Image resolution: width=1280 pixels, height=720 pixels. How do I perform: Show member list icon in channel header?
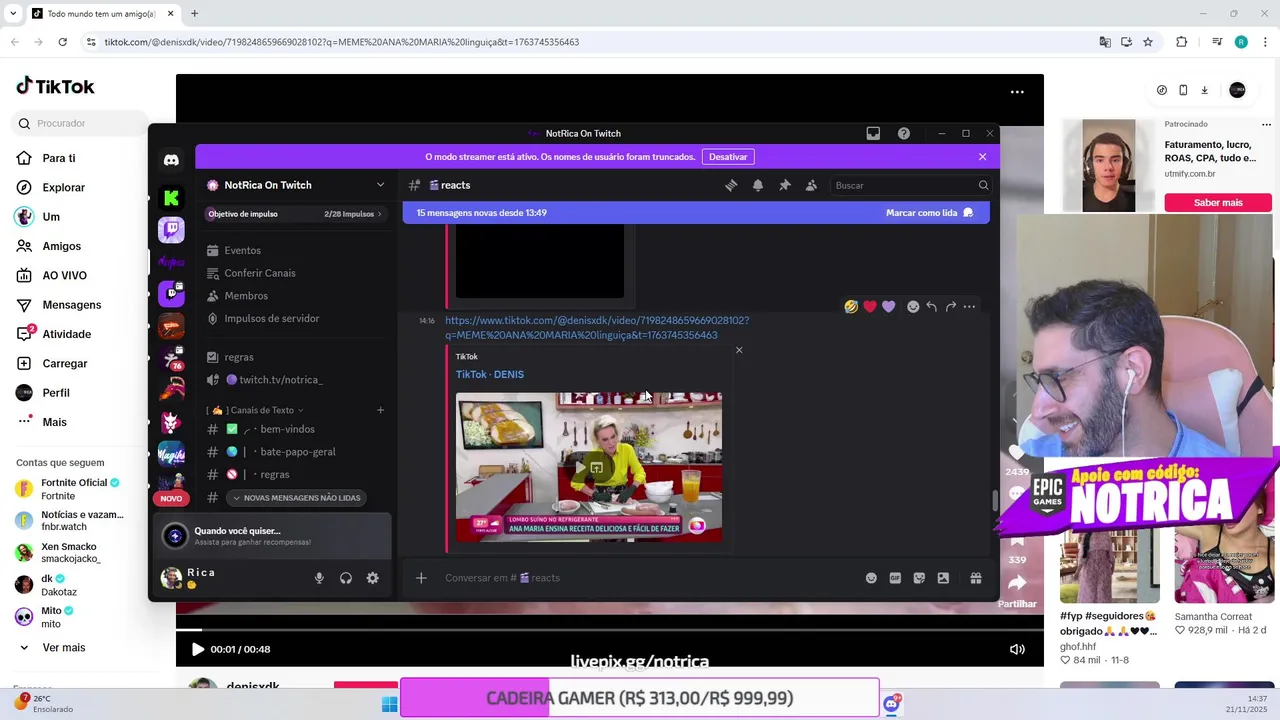tap(811, 185)
